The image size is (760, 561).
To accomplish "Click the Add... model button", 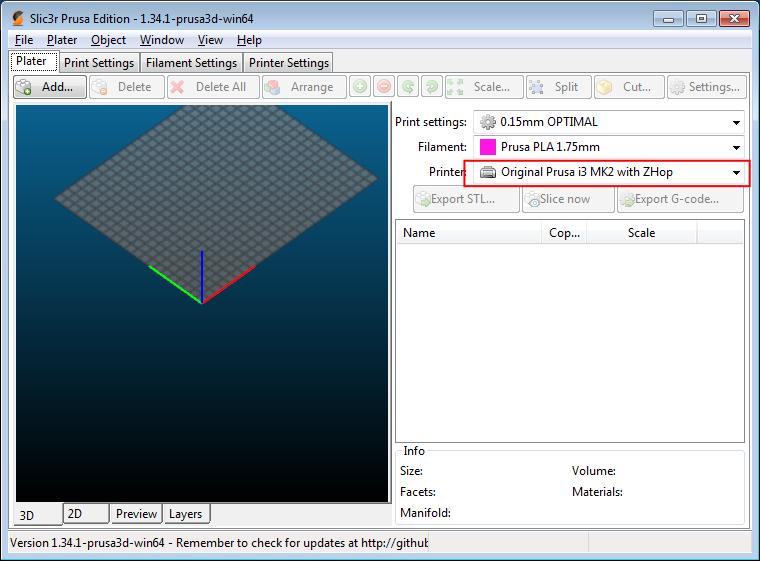I will pyautogui.click(x=50, y=87).
